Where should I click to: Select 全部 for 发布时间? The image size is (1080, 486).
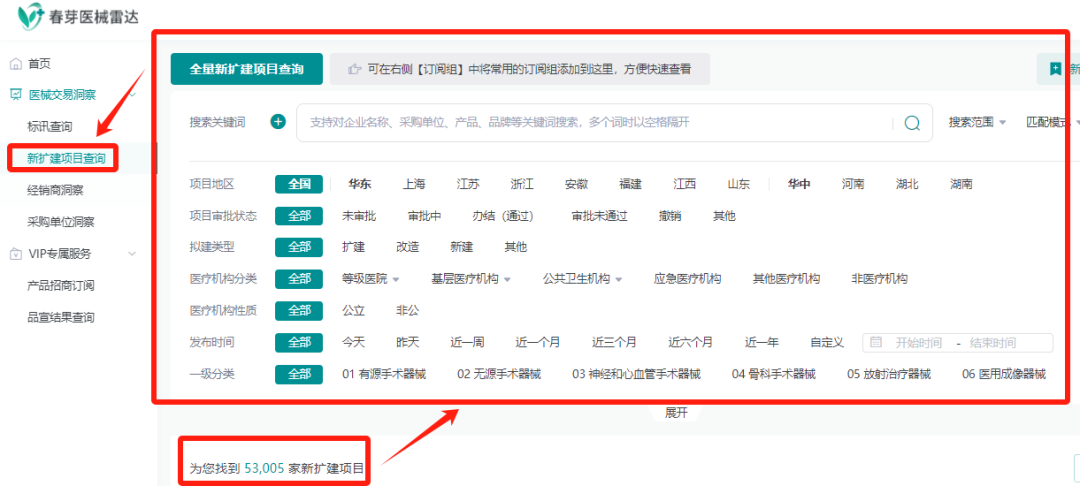click(x=299, y=342)
